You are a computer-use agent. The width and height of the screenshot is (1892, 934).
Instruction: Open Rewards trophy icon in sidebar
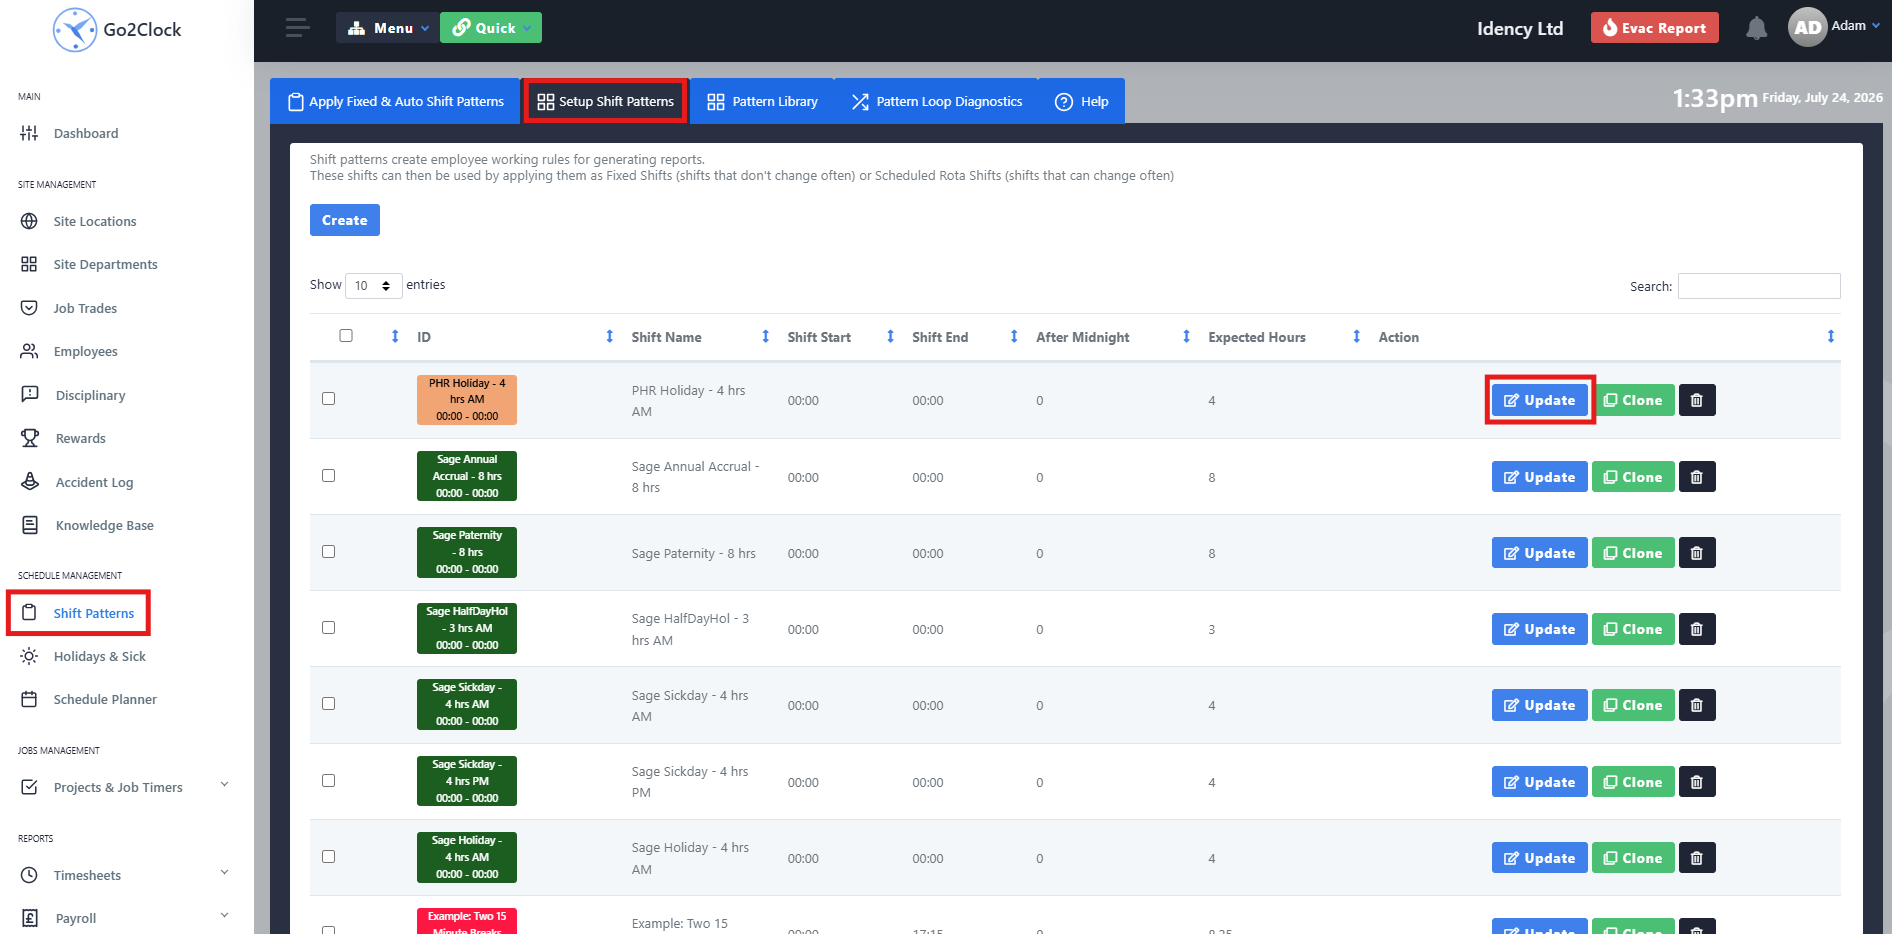[x=30, y=438]
